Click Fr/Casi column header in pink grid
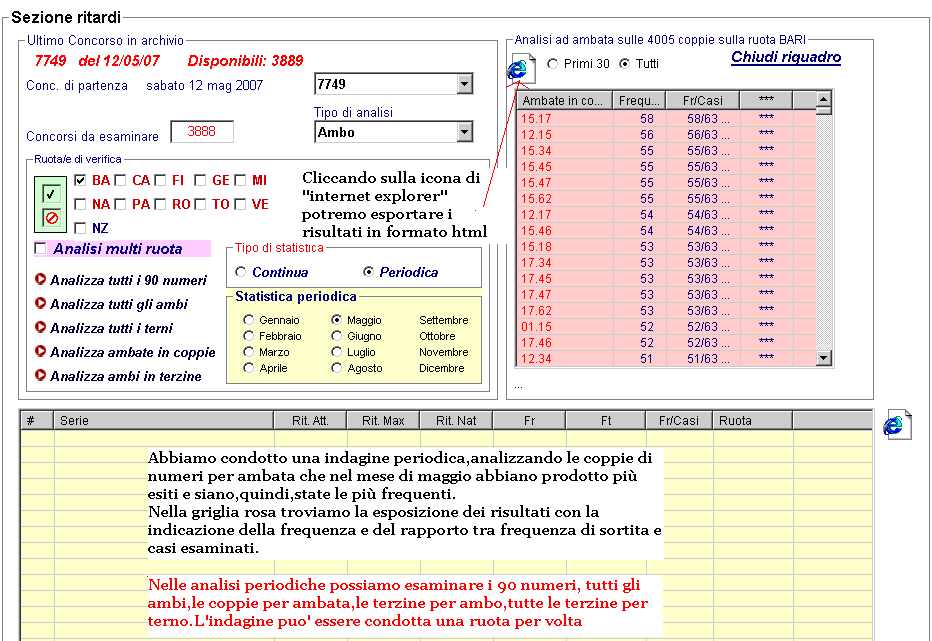Screen dimensions: 932x641 pos(703,100)
